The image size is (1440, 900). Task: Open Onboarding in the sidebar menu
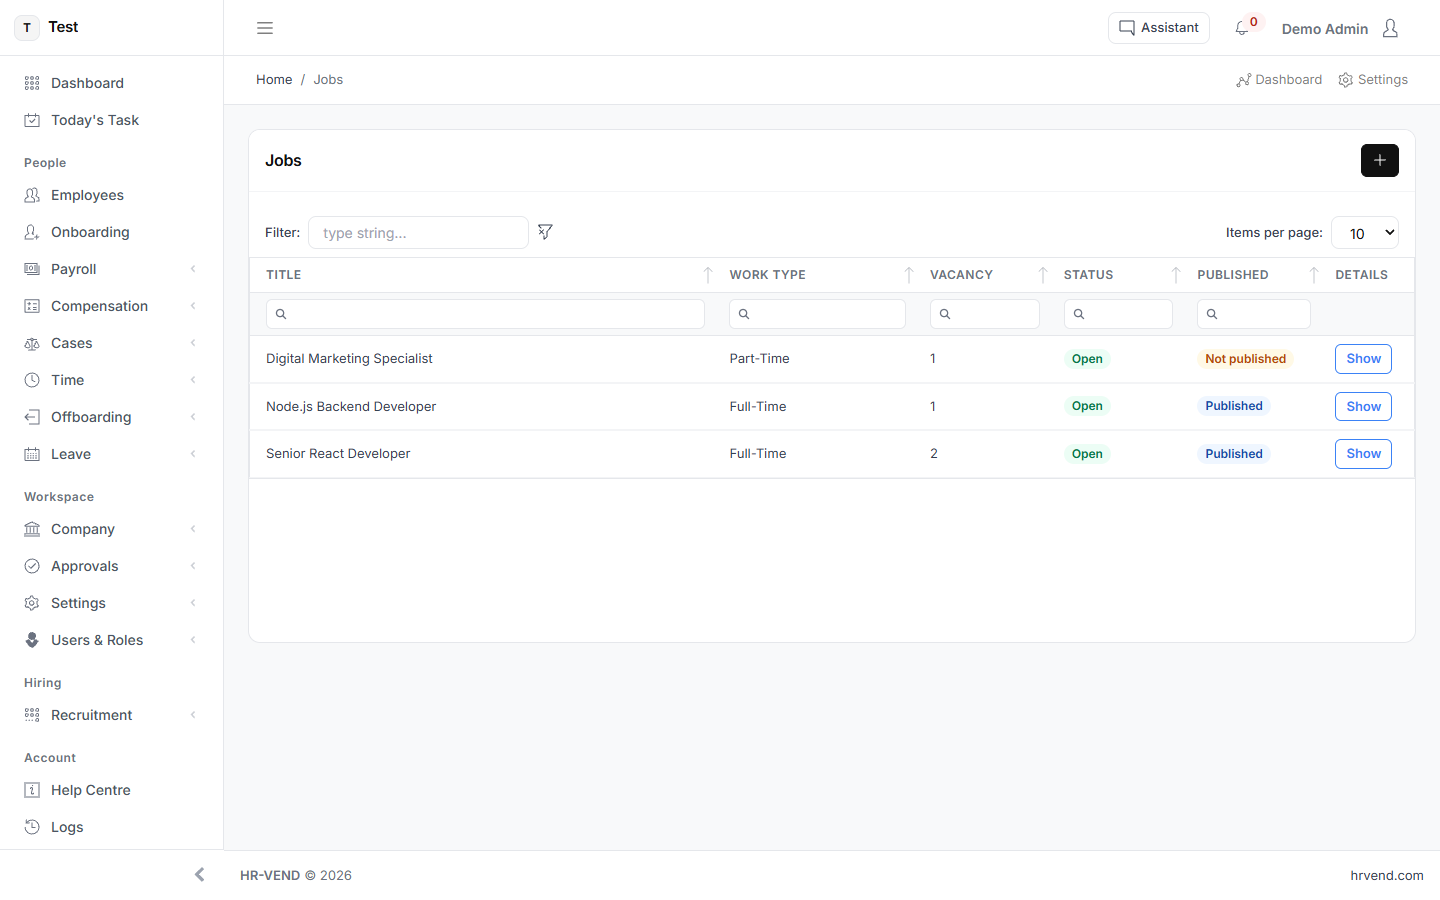(x=111, y=232)
